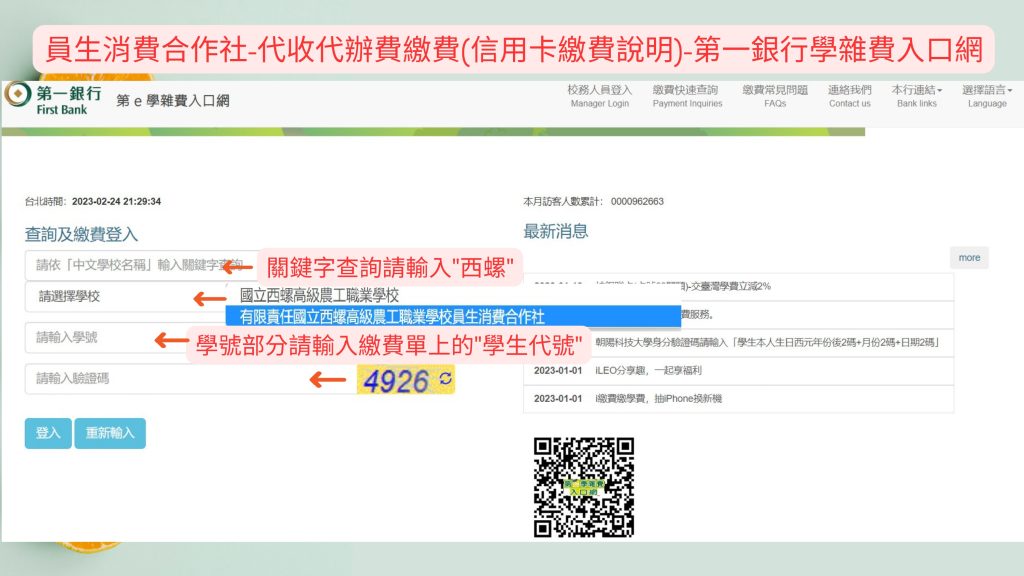Screen dimensions: 1024x576
Task: Click the QR code image
Action: pyautogui.click(x=584, y=487)
